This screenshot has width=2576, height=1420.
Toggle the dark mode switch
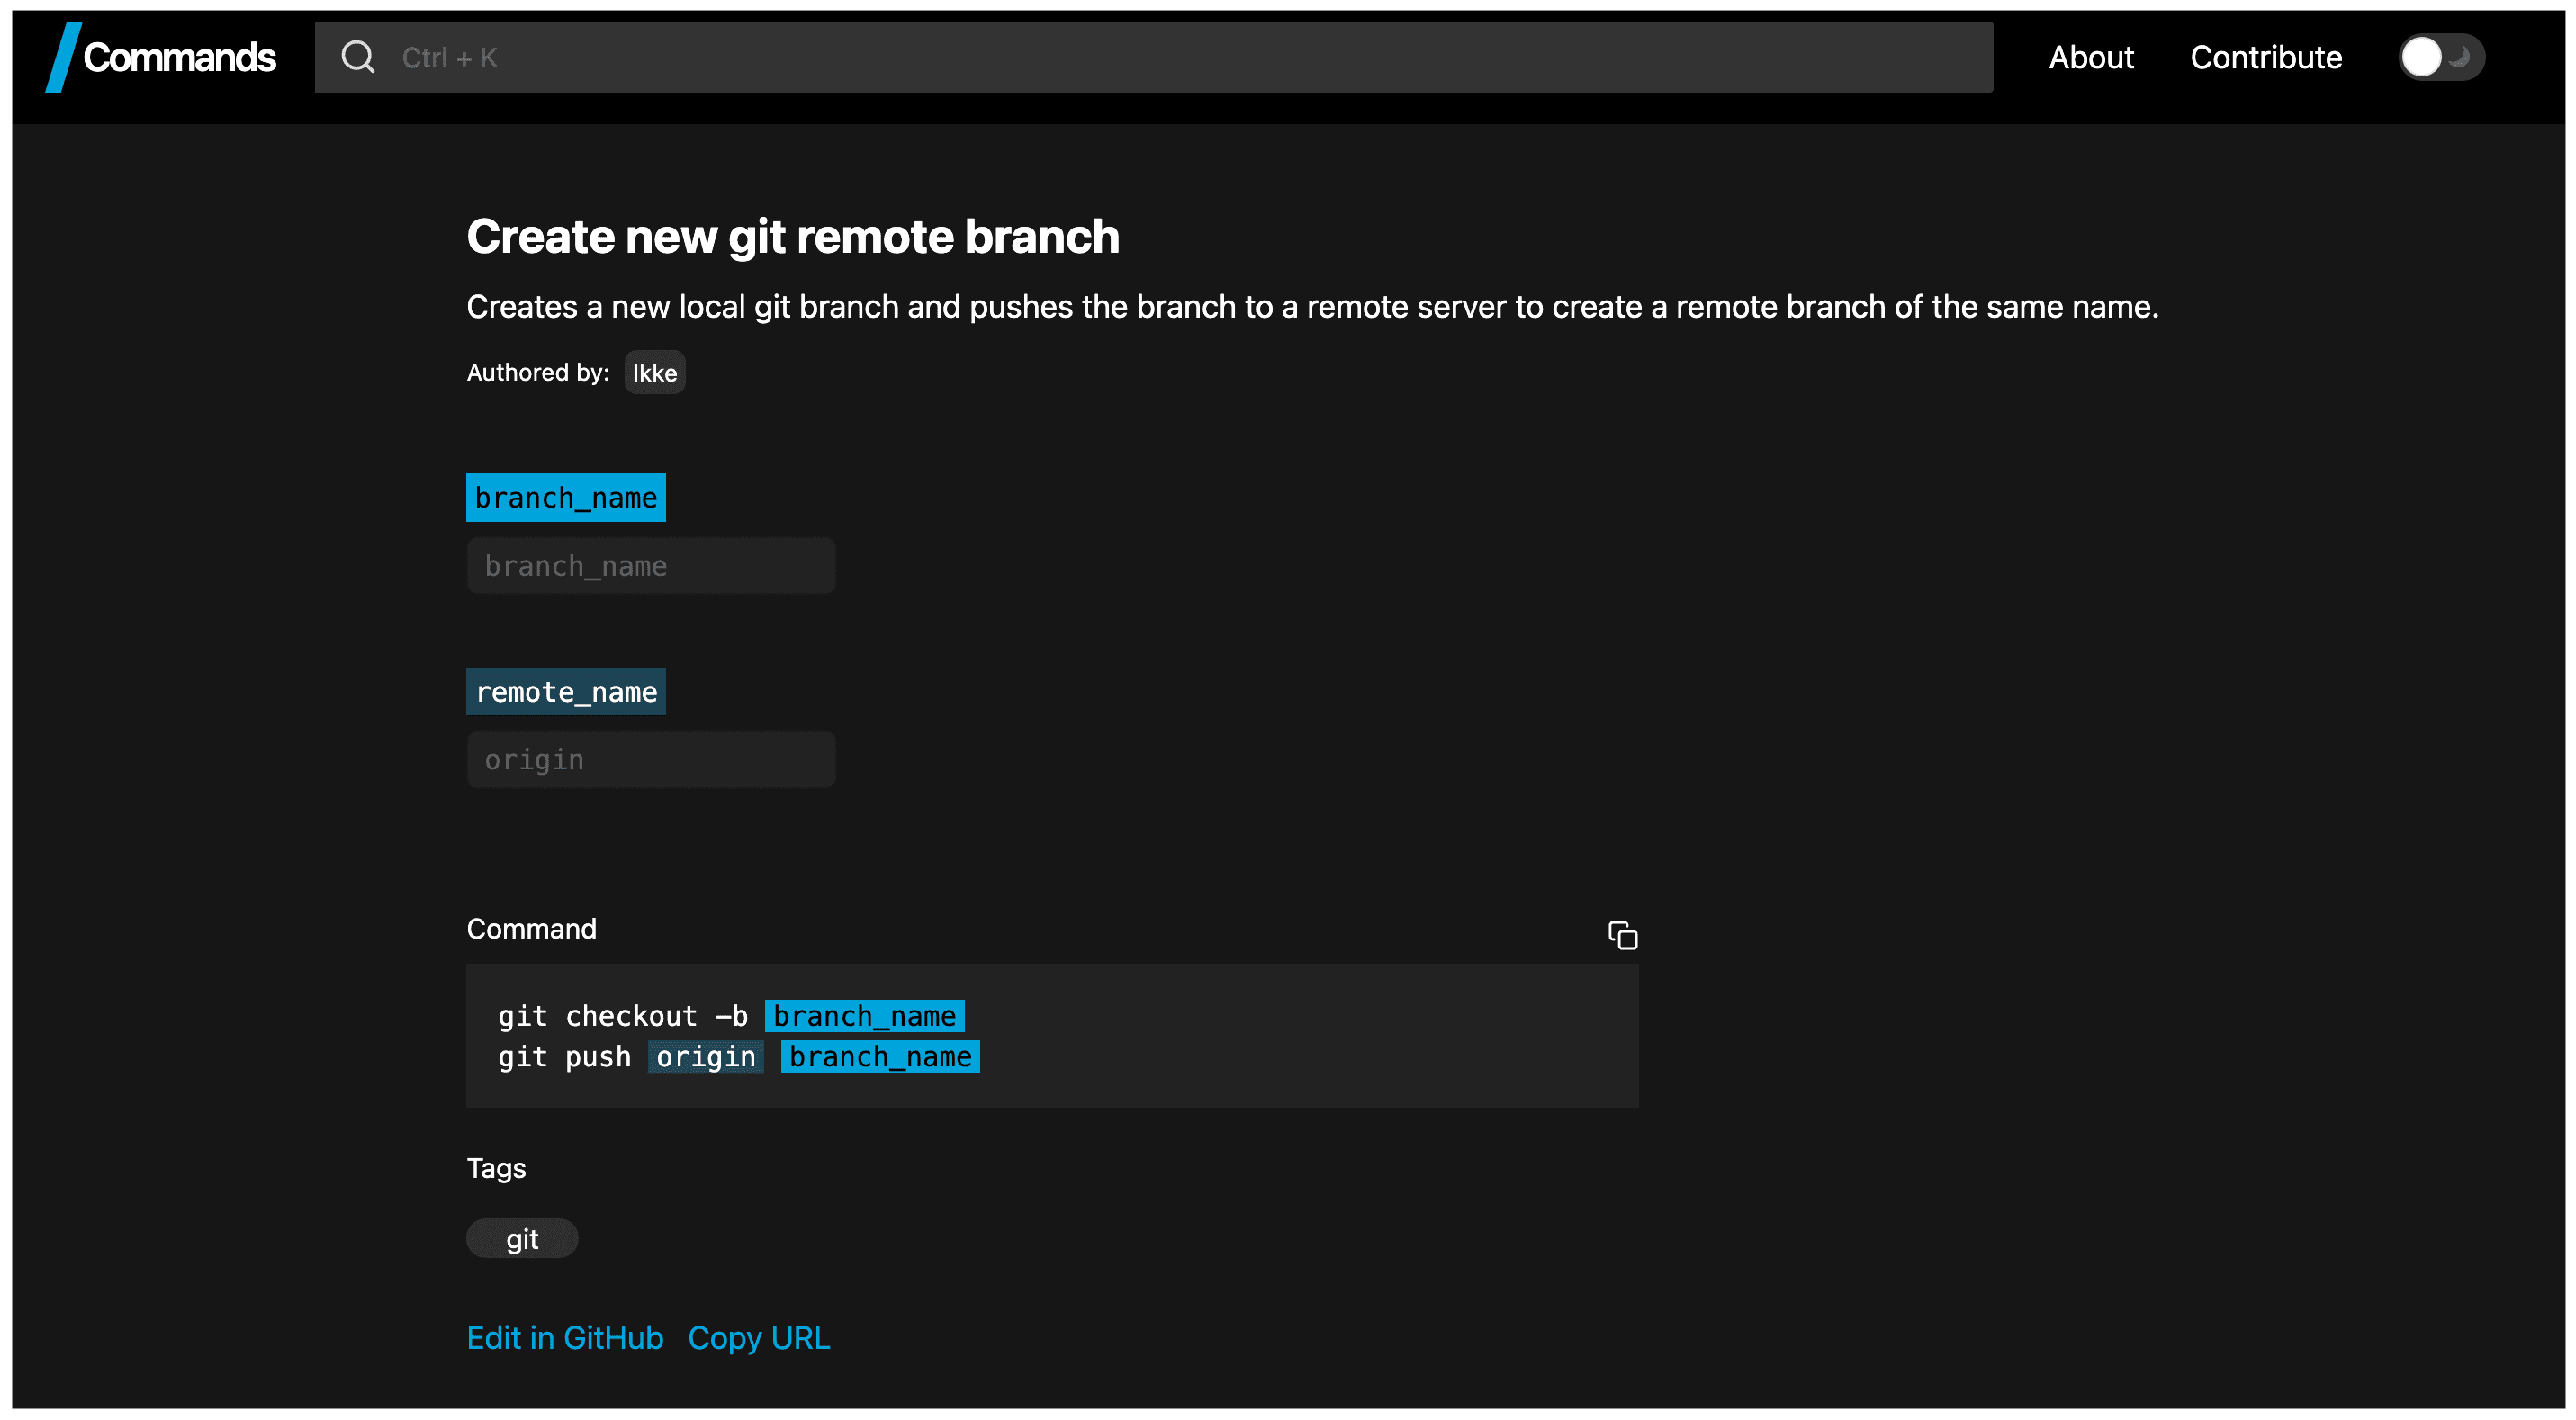(x=2439, y=57)
